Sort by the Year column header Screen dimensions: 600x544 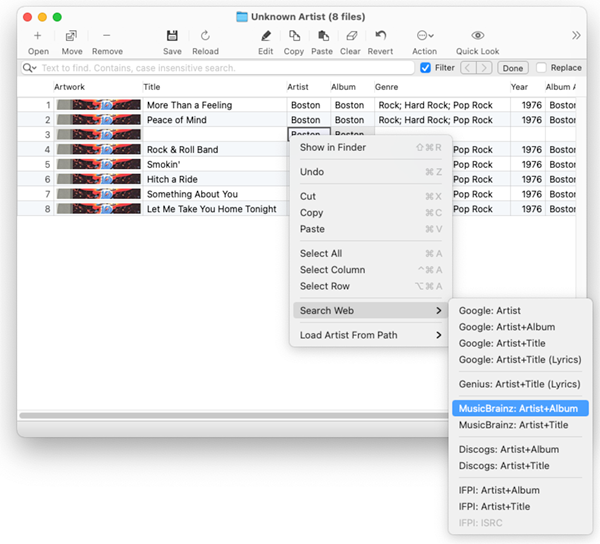click(527, 87)
